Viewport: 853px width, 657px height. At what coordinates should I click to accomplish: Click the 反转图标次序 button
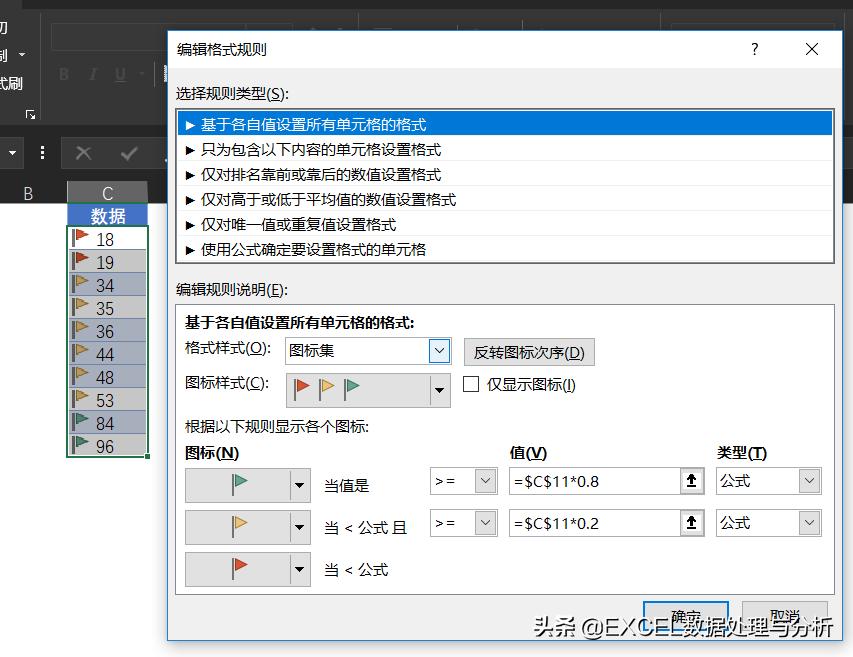[529, 351]
